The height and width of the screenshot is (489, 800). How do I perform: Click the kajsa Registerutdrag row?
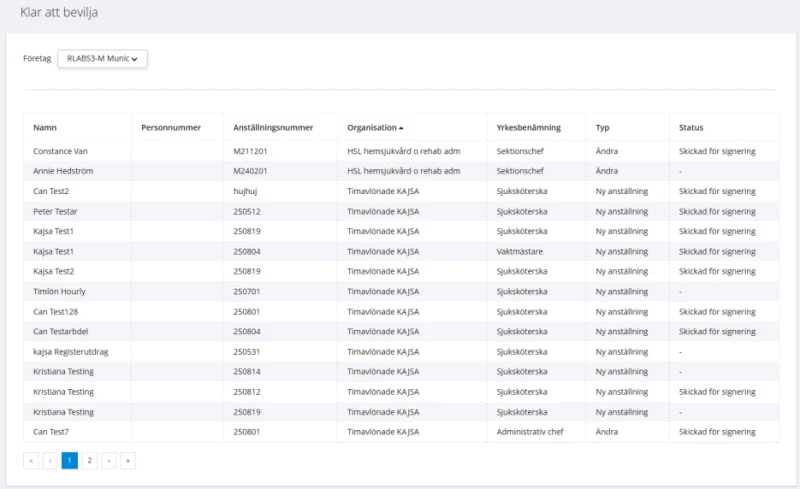coord(68,352)
